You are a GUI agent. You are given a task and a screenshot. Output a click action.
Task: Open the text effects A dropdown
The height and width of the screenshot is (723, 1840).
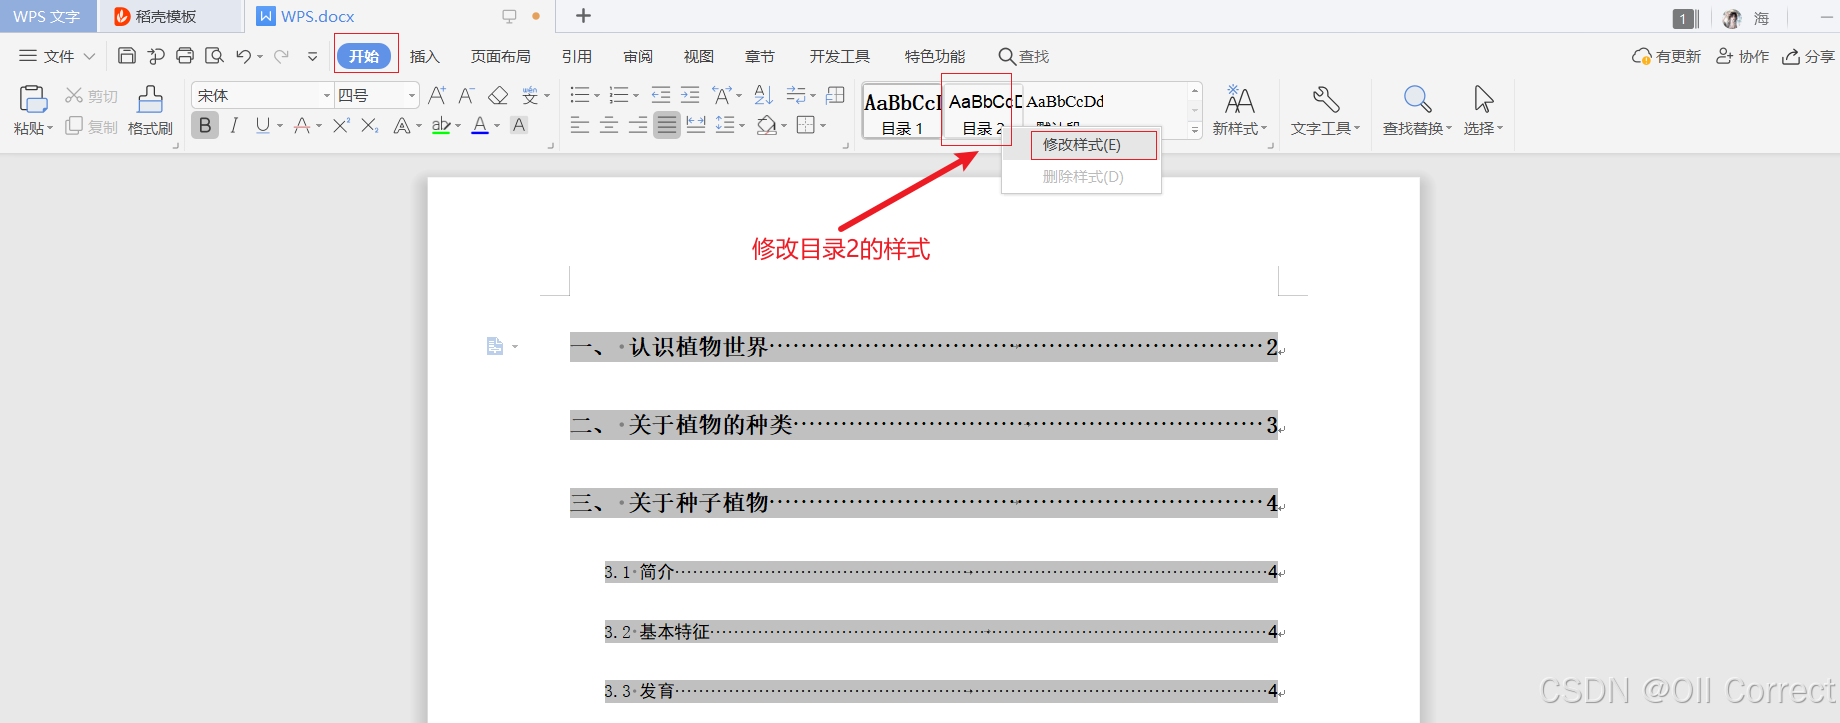[419, 126]
